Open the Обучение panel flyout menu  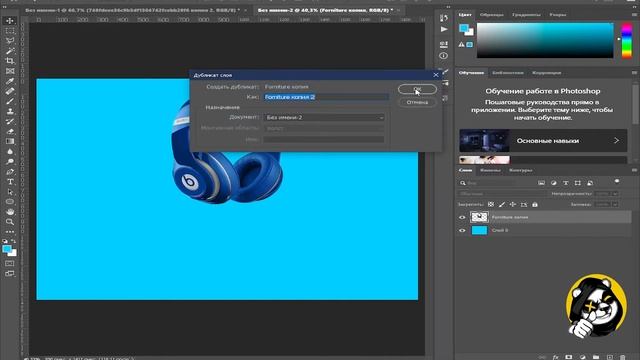(634, 73)
